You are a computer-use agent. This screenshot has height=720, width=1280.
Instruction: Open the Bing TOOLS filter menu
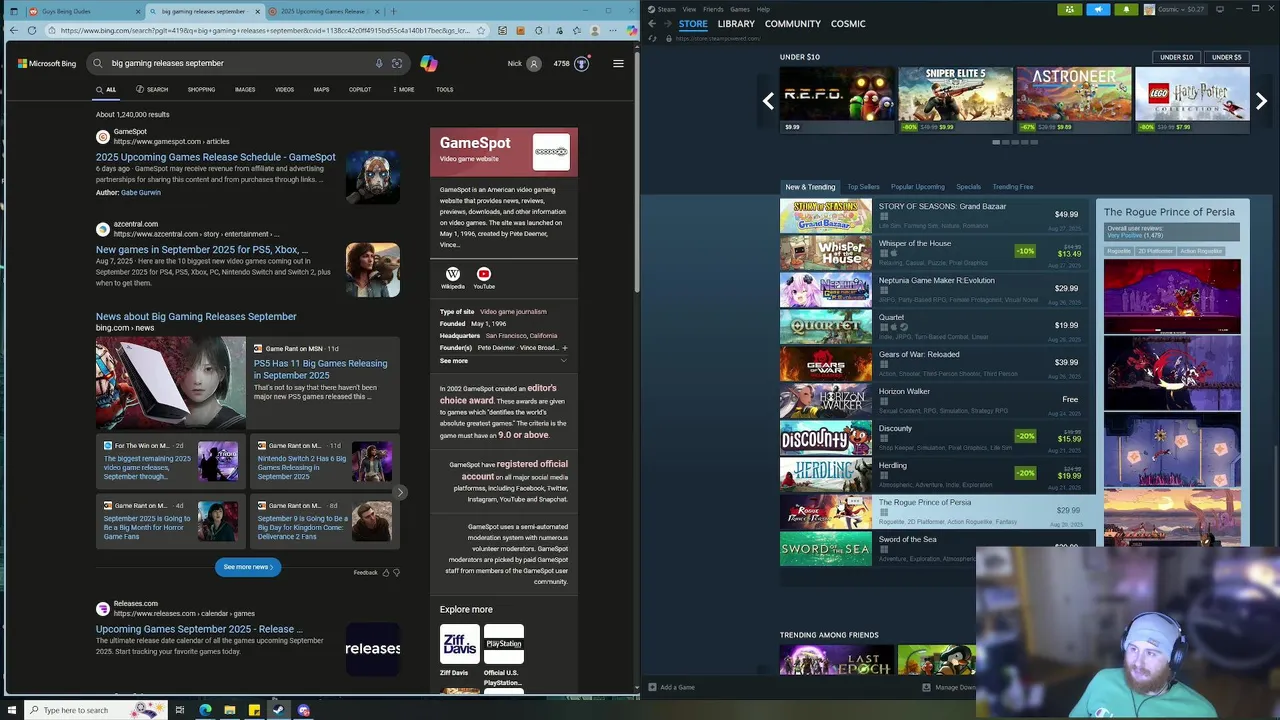(x=444, y=90)
